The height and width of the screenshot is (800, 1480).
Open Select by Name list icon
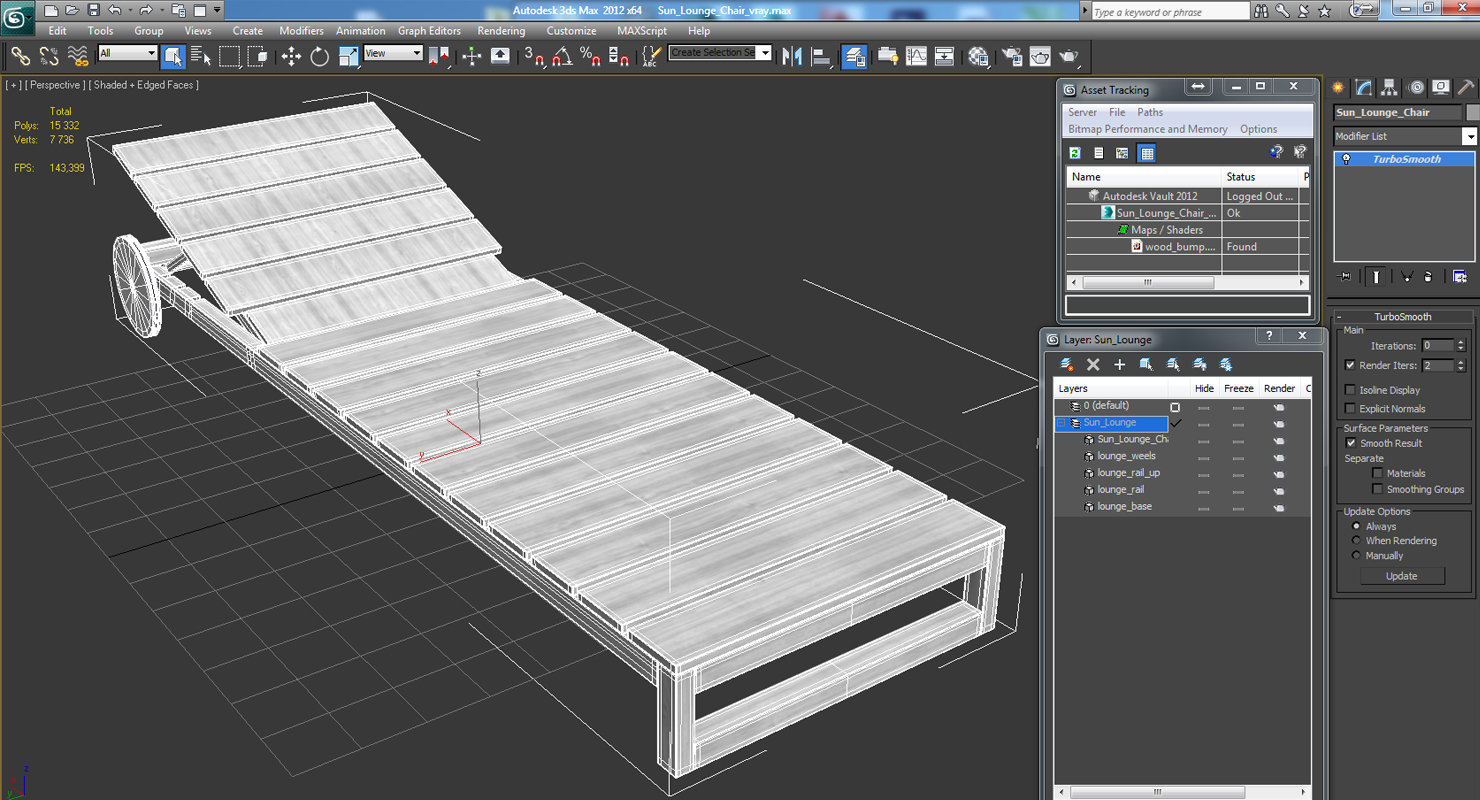(x=201, y=56)
